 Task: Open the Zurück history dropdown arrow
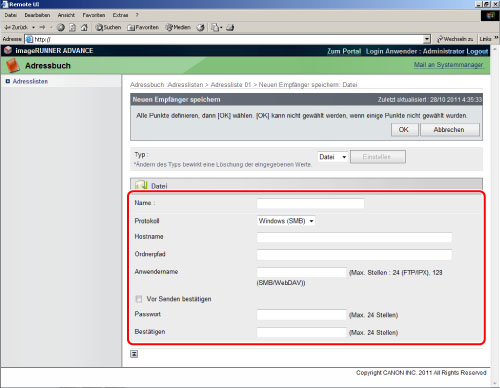33,27
